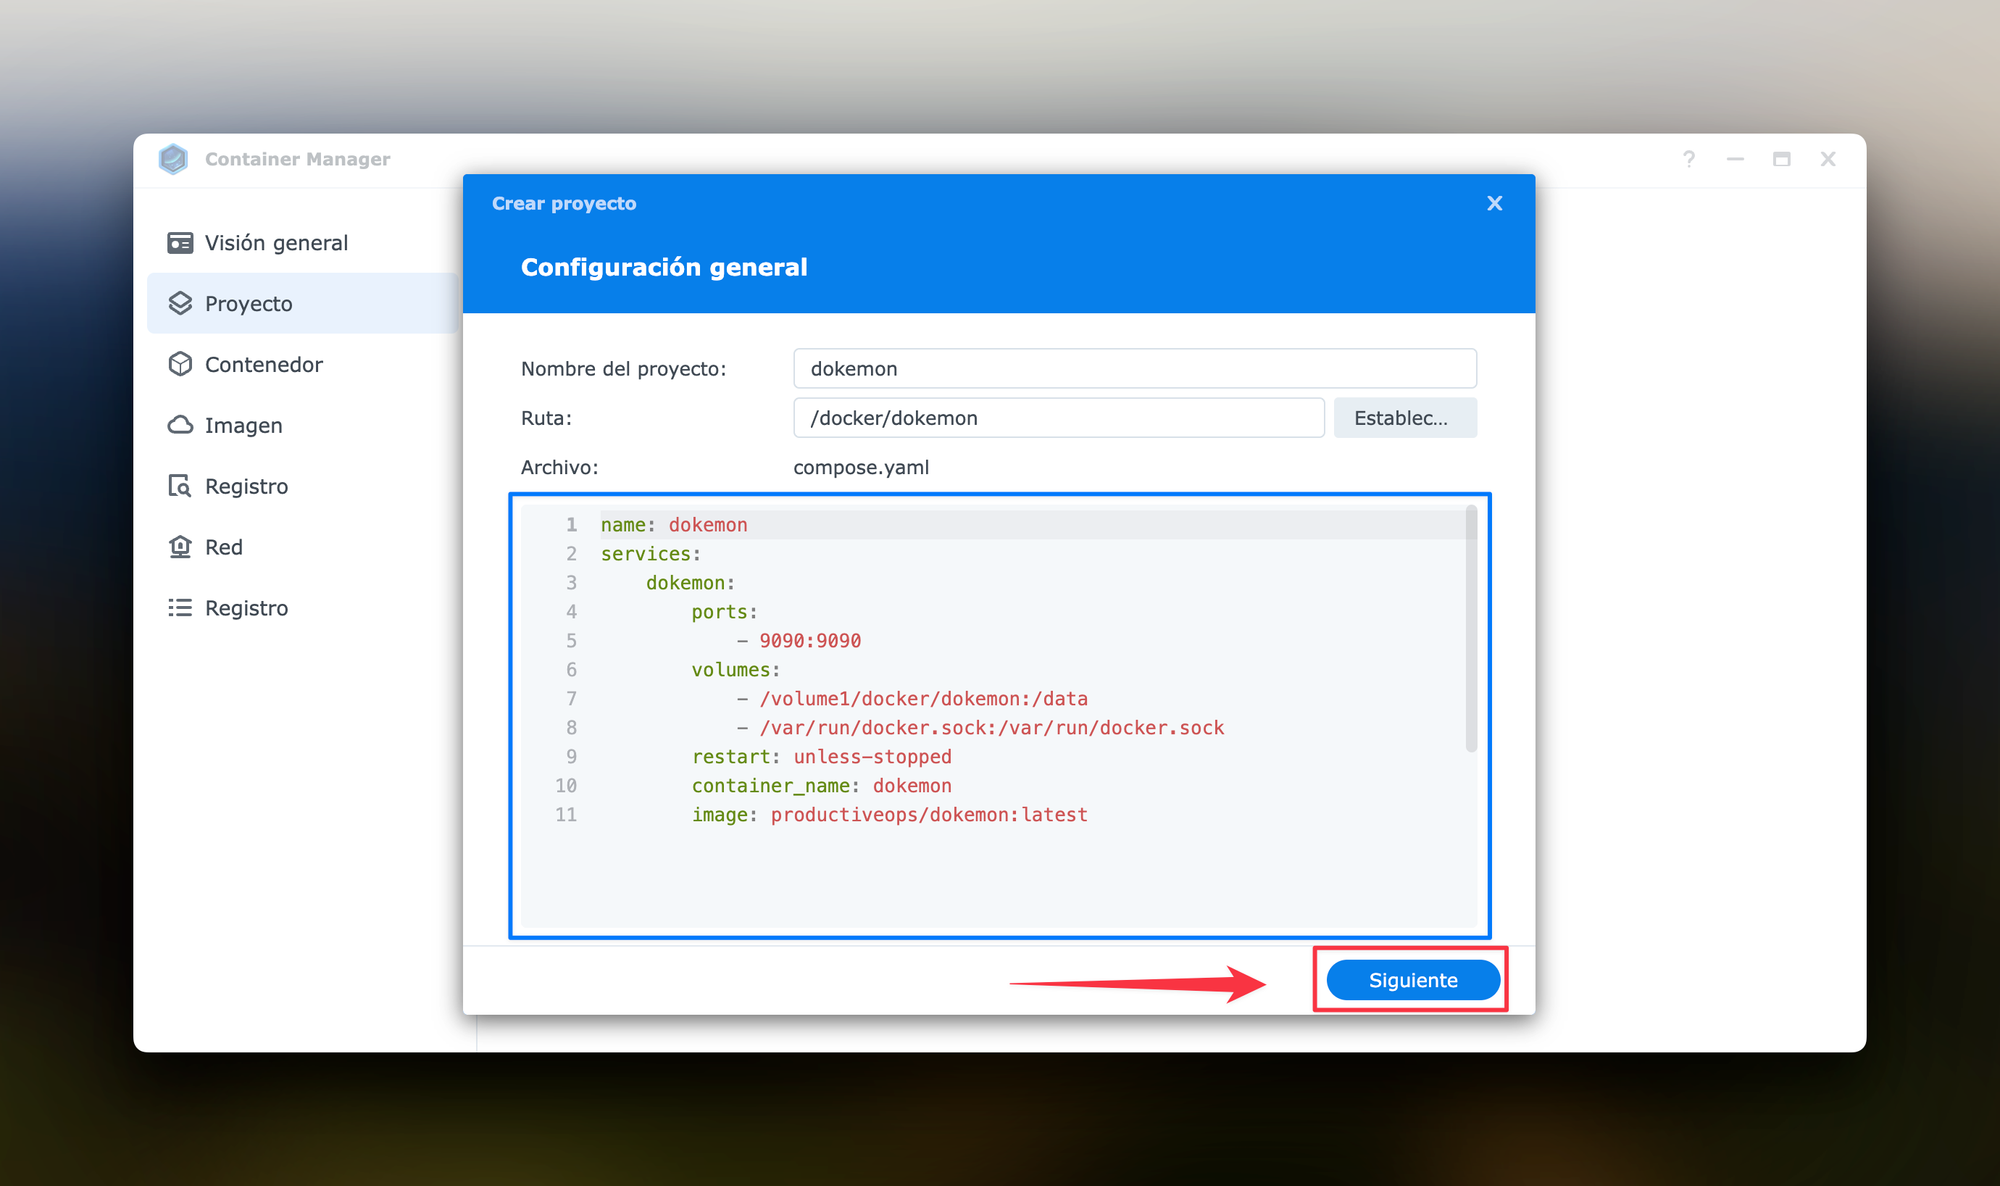This screenshot has height=1186, width=2000.
Task: Click line number 11 in gutter
Action: coord(566,815)
